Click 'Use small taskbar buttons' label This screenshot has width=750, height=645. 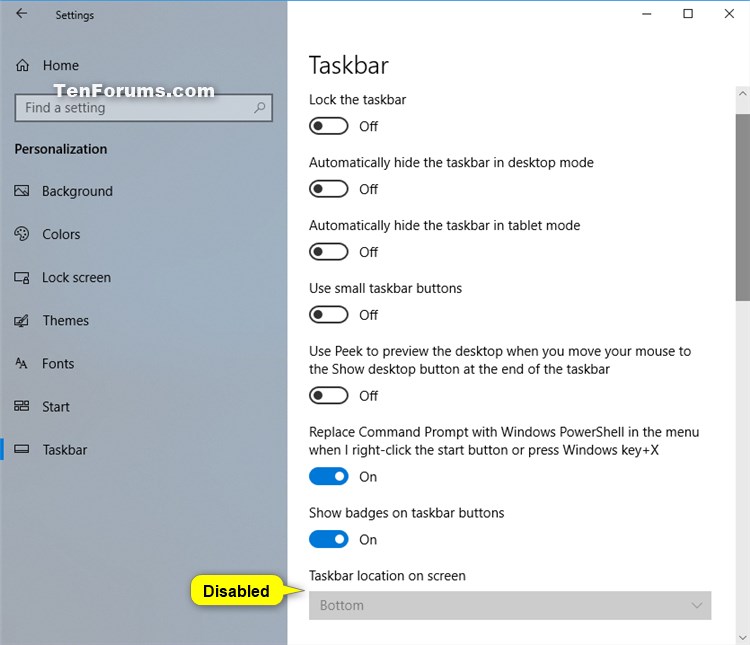(x=386, y=288)
